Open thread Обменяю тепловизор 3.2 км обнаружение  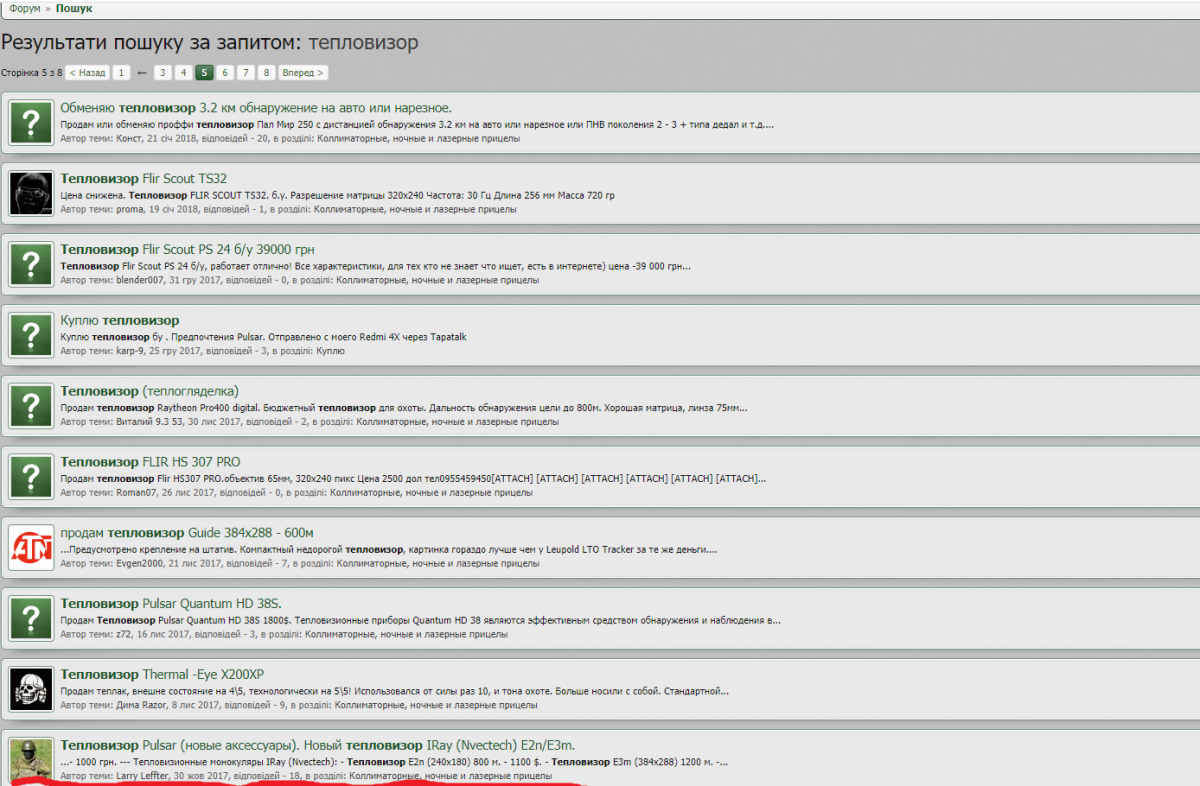click(256, 108)
